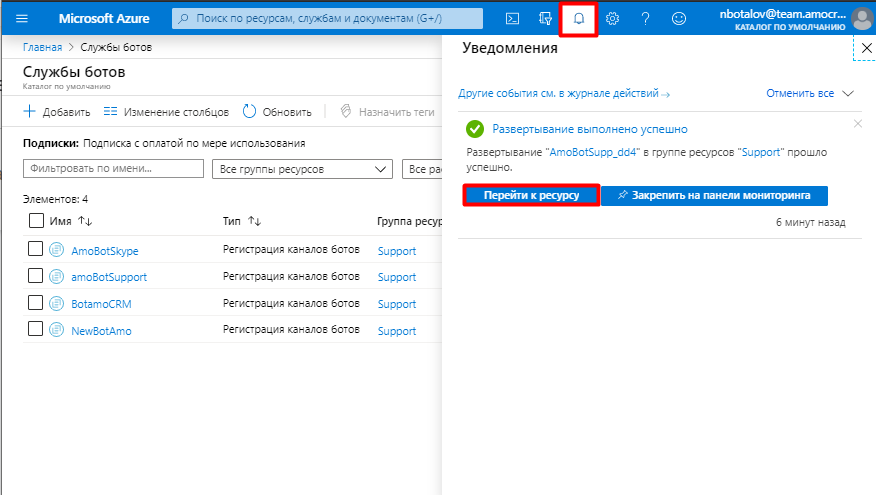This screenshot has height=495, width=876.
Task: Sort by Type column arrows
Action: [x=255, y=221]
